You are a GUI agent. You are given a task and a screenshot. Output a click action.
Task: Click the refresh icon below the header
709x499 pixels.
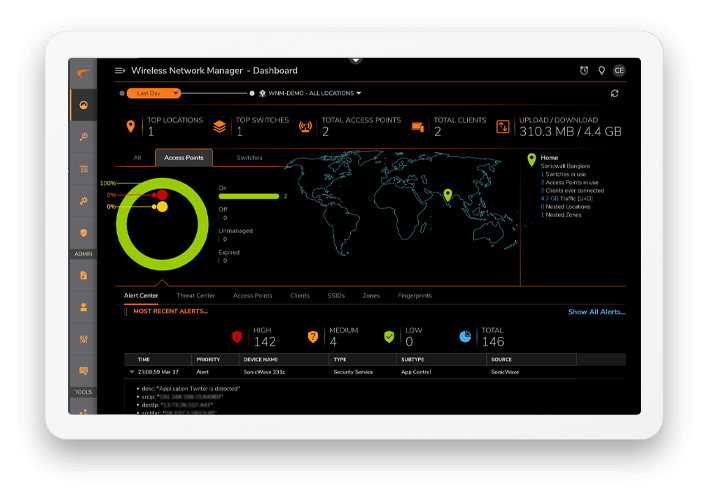coord(614,93)
